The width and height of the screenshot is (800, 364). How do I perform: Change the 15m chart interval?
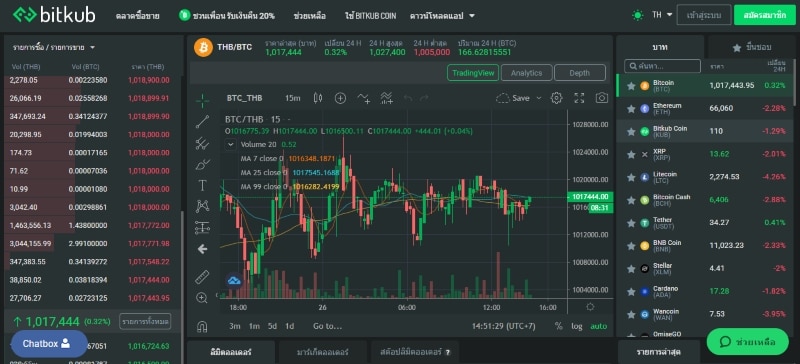[x=293, y=98]
